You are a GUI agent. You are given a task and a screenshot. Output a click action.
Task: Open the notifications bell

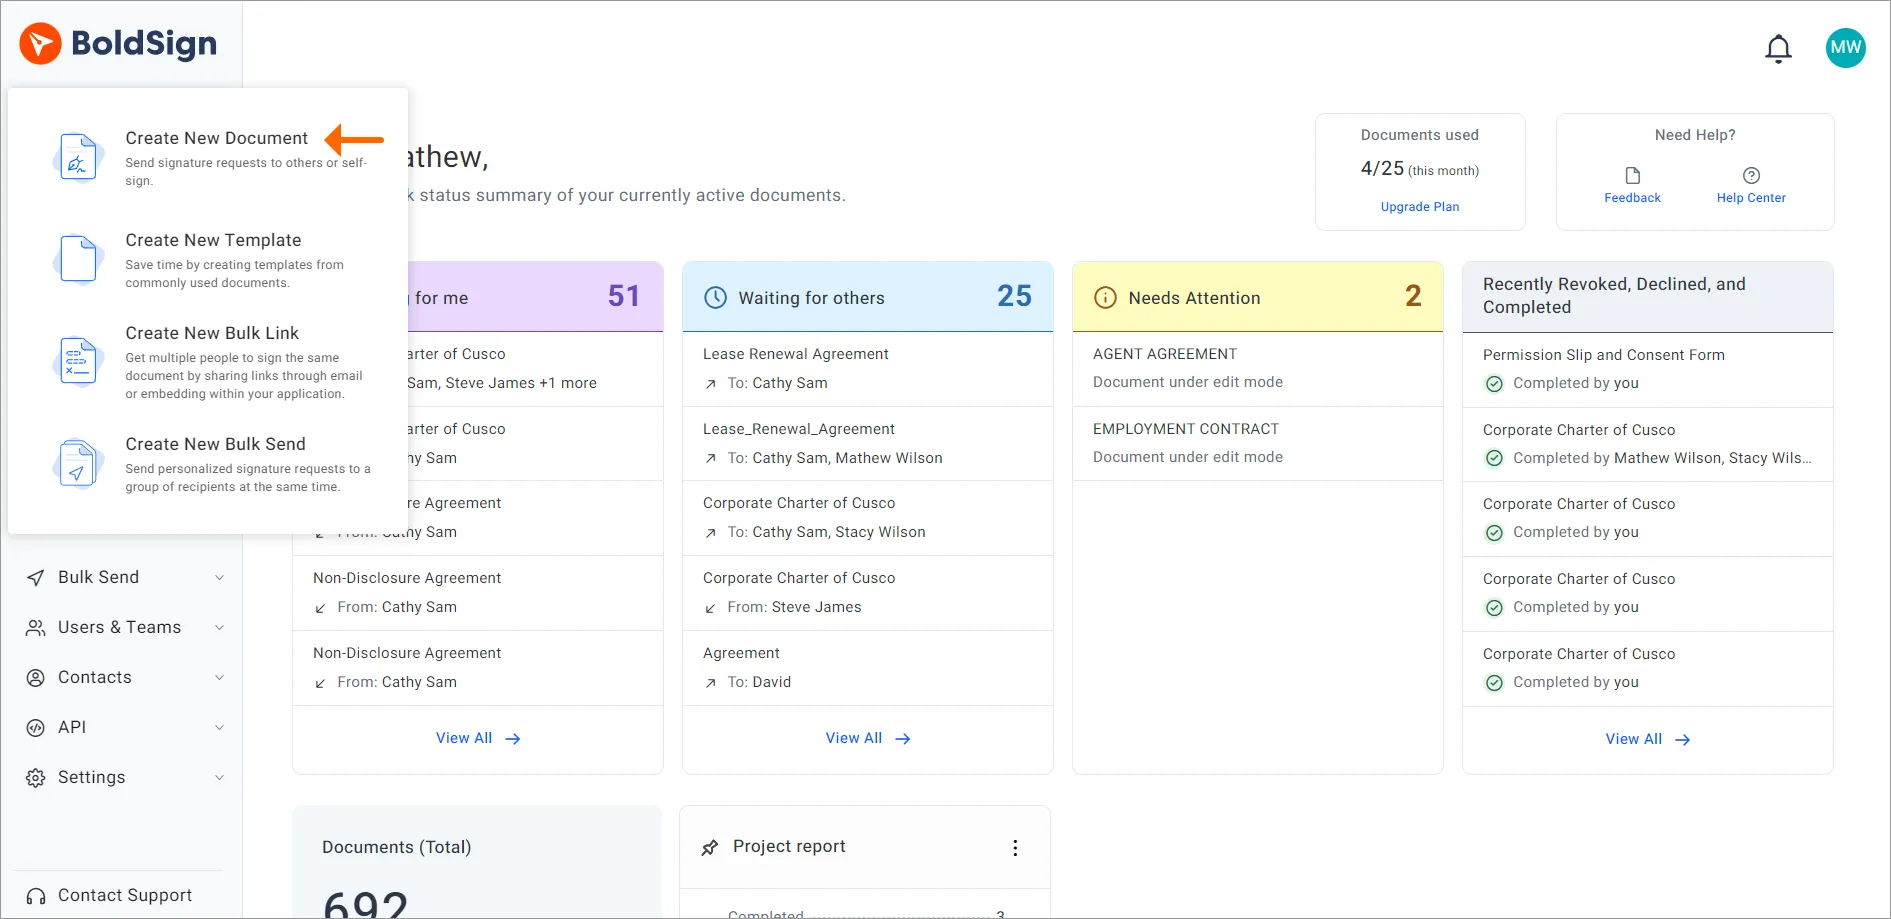click(x=1778, y=48)
